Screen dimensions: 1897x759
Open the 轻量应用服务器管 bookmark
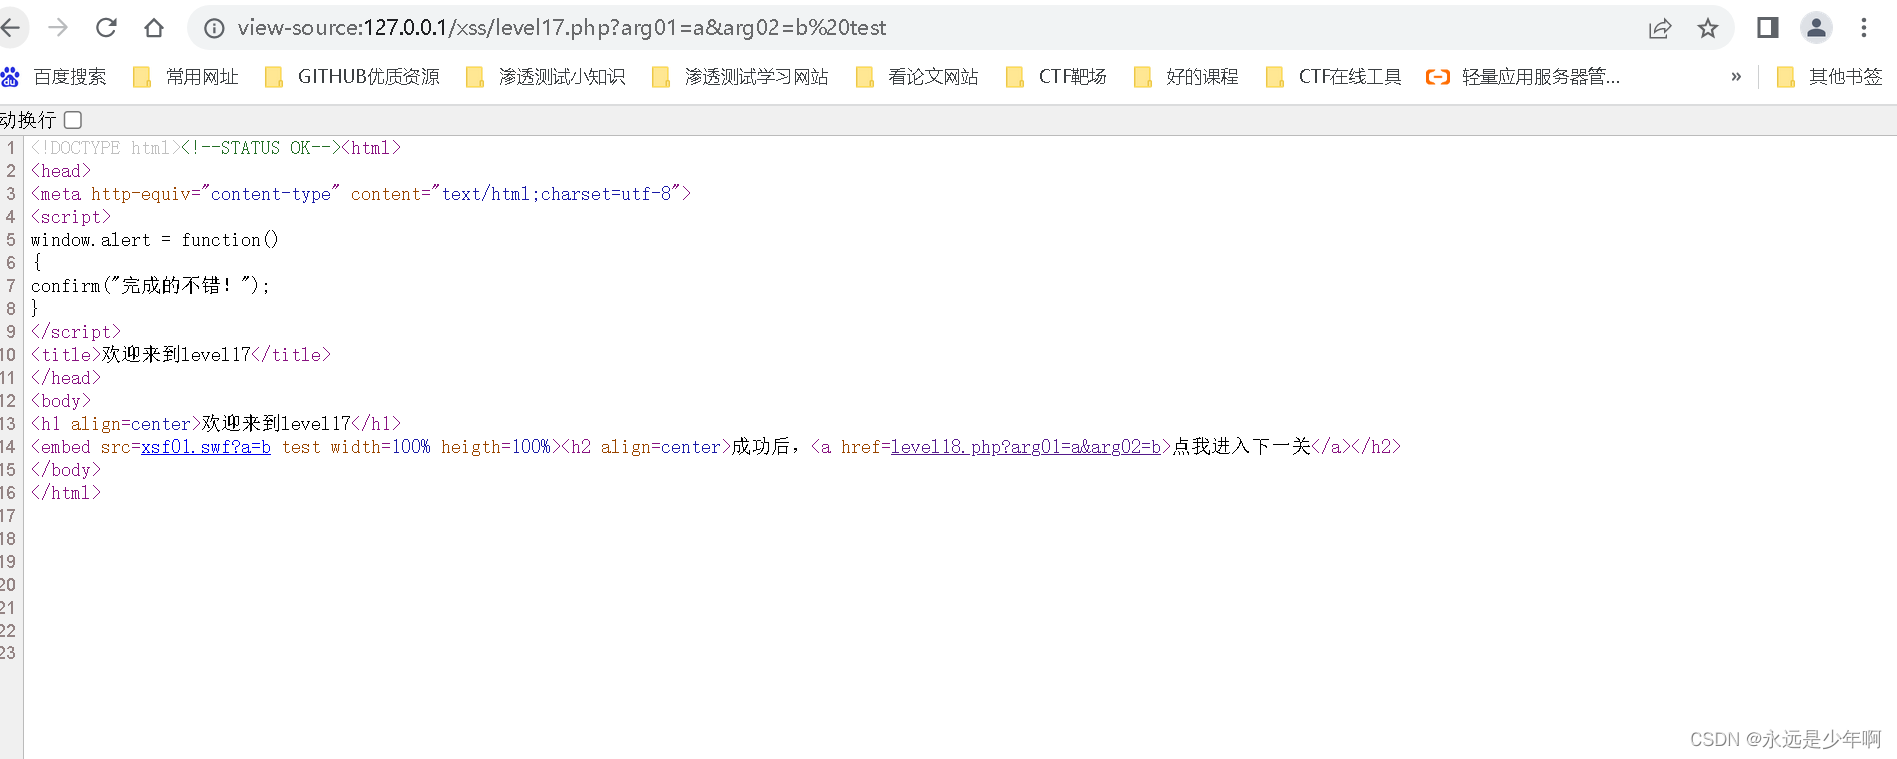pos(1523,77)
